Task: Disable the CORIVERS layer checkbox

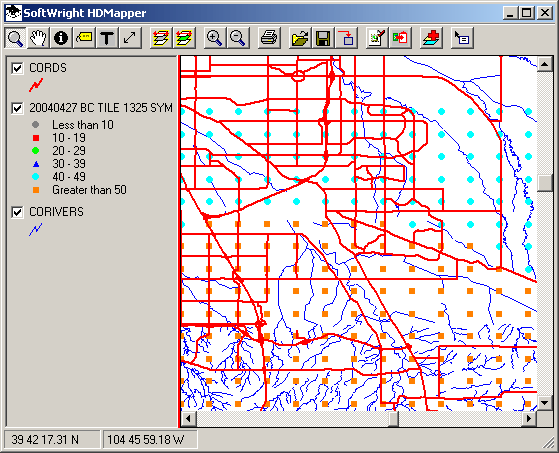Action: pyautogui.click(x=17, y=212)
